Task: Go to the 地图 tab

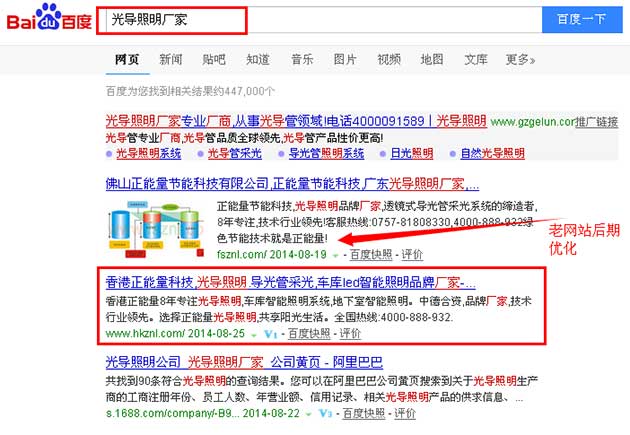Action: [432, 60]
